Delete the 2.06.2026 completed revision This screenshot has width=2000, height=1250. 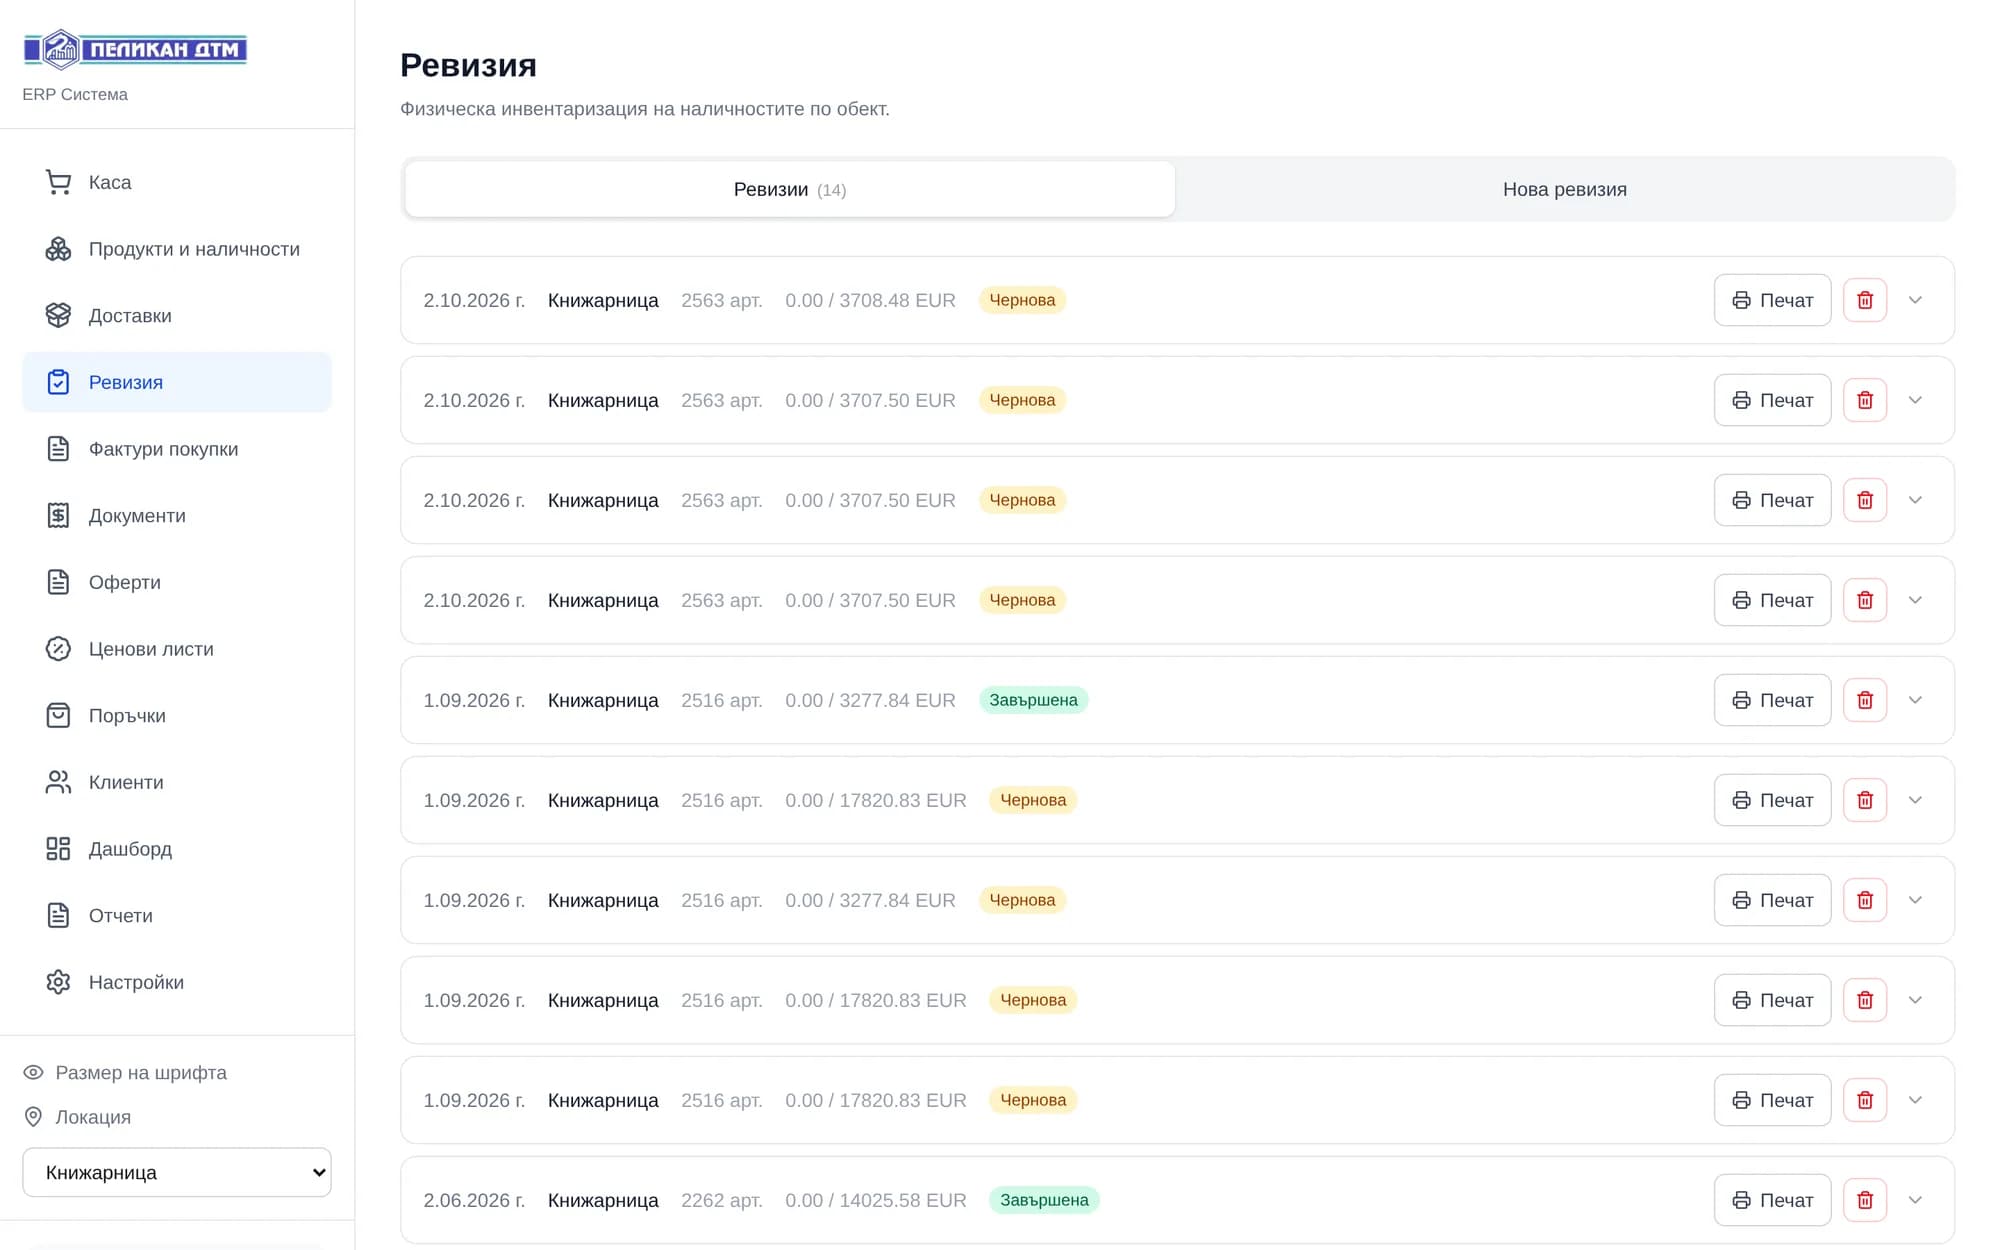pyautogui.click(x=1865, y=1200)
